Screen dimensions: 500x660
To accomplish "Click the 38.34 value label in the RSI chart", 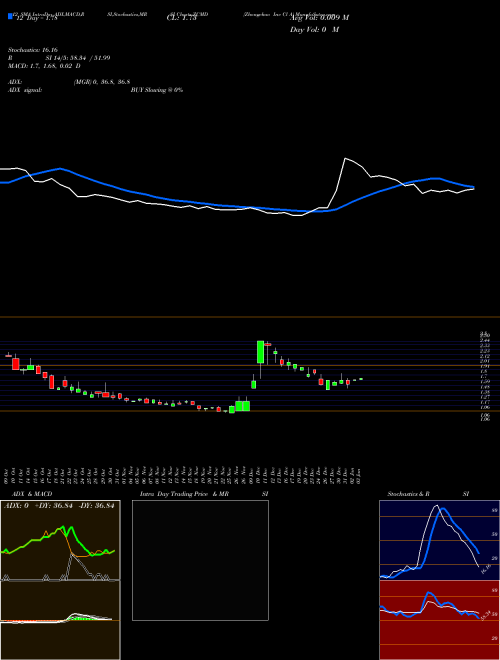I will click(485, 616).
